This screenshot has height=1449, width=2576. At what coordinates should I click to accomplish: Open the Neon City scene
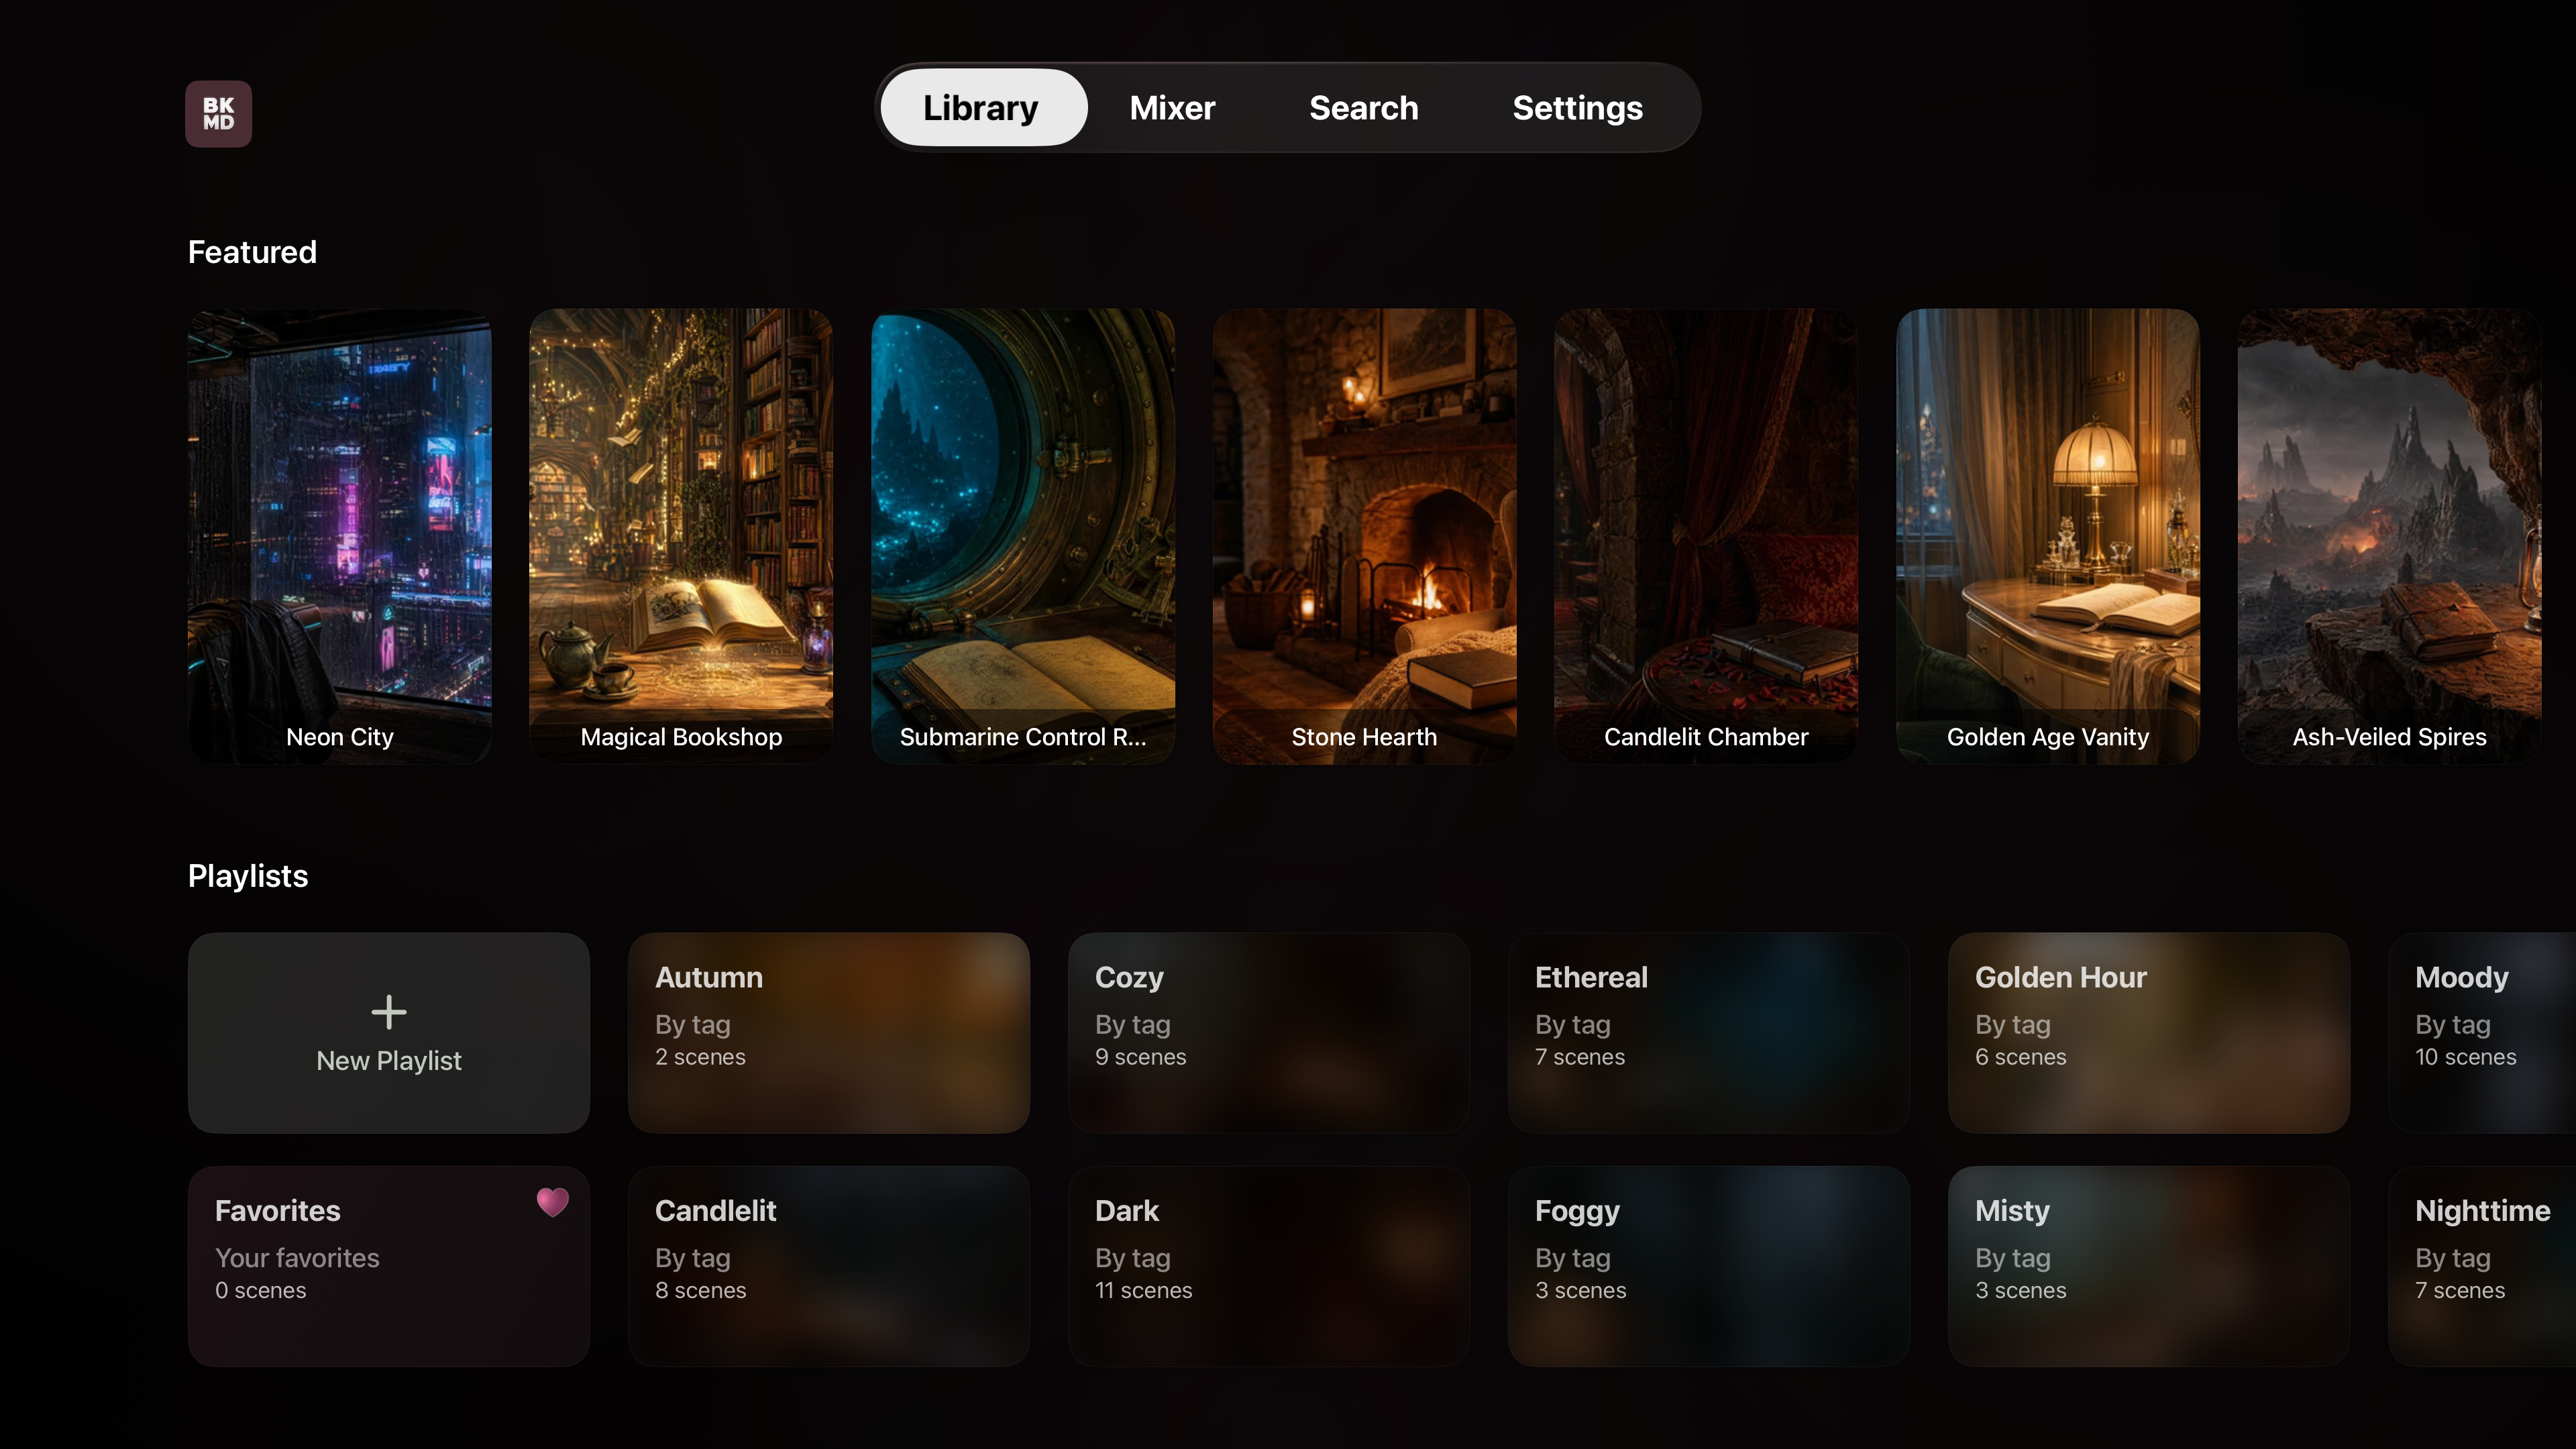[x=340, y=537]
